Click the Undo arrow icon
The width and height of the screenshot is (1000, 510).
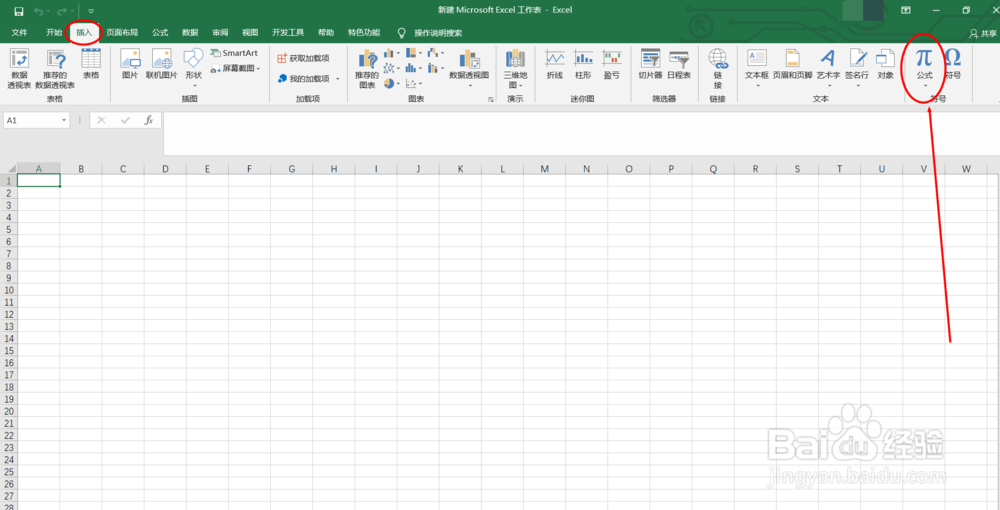(38, 11)
